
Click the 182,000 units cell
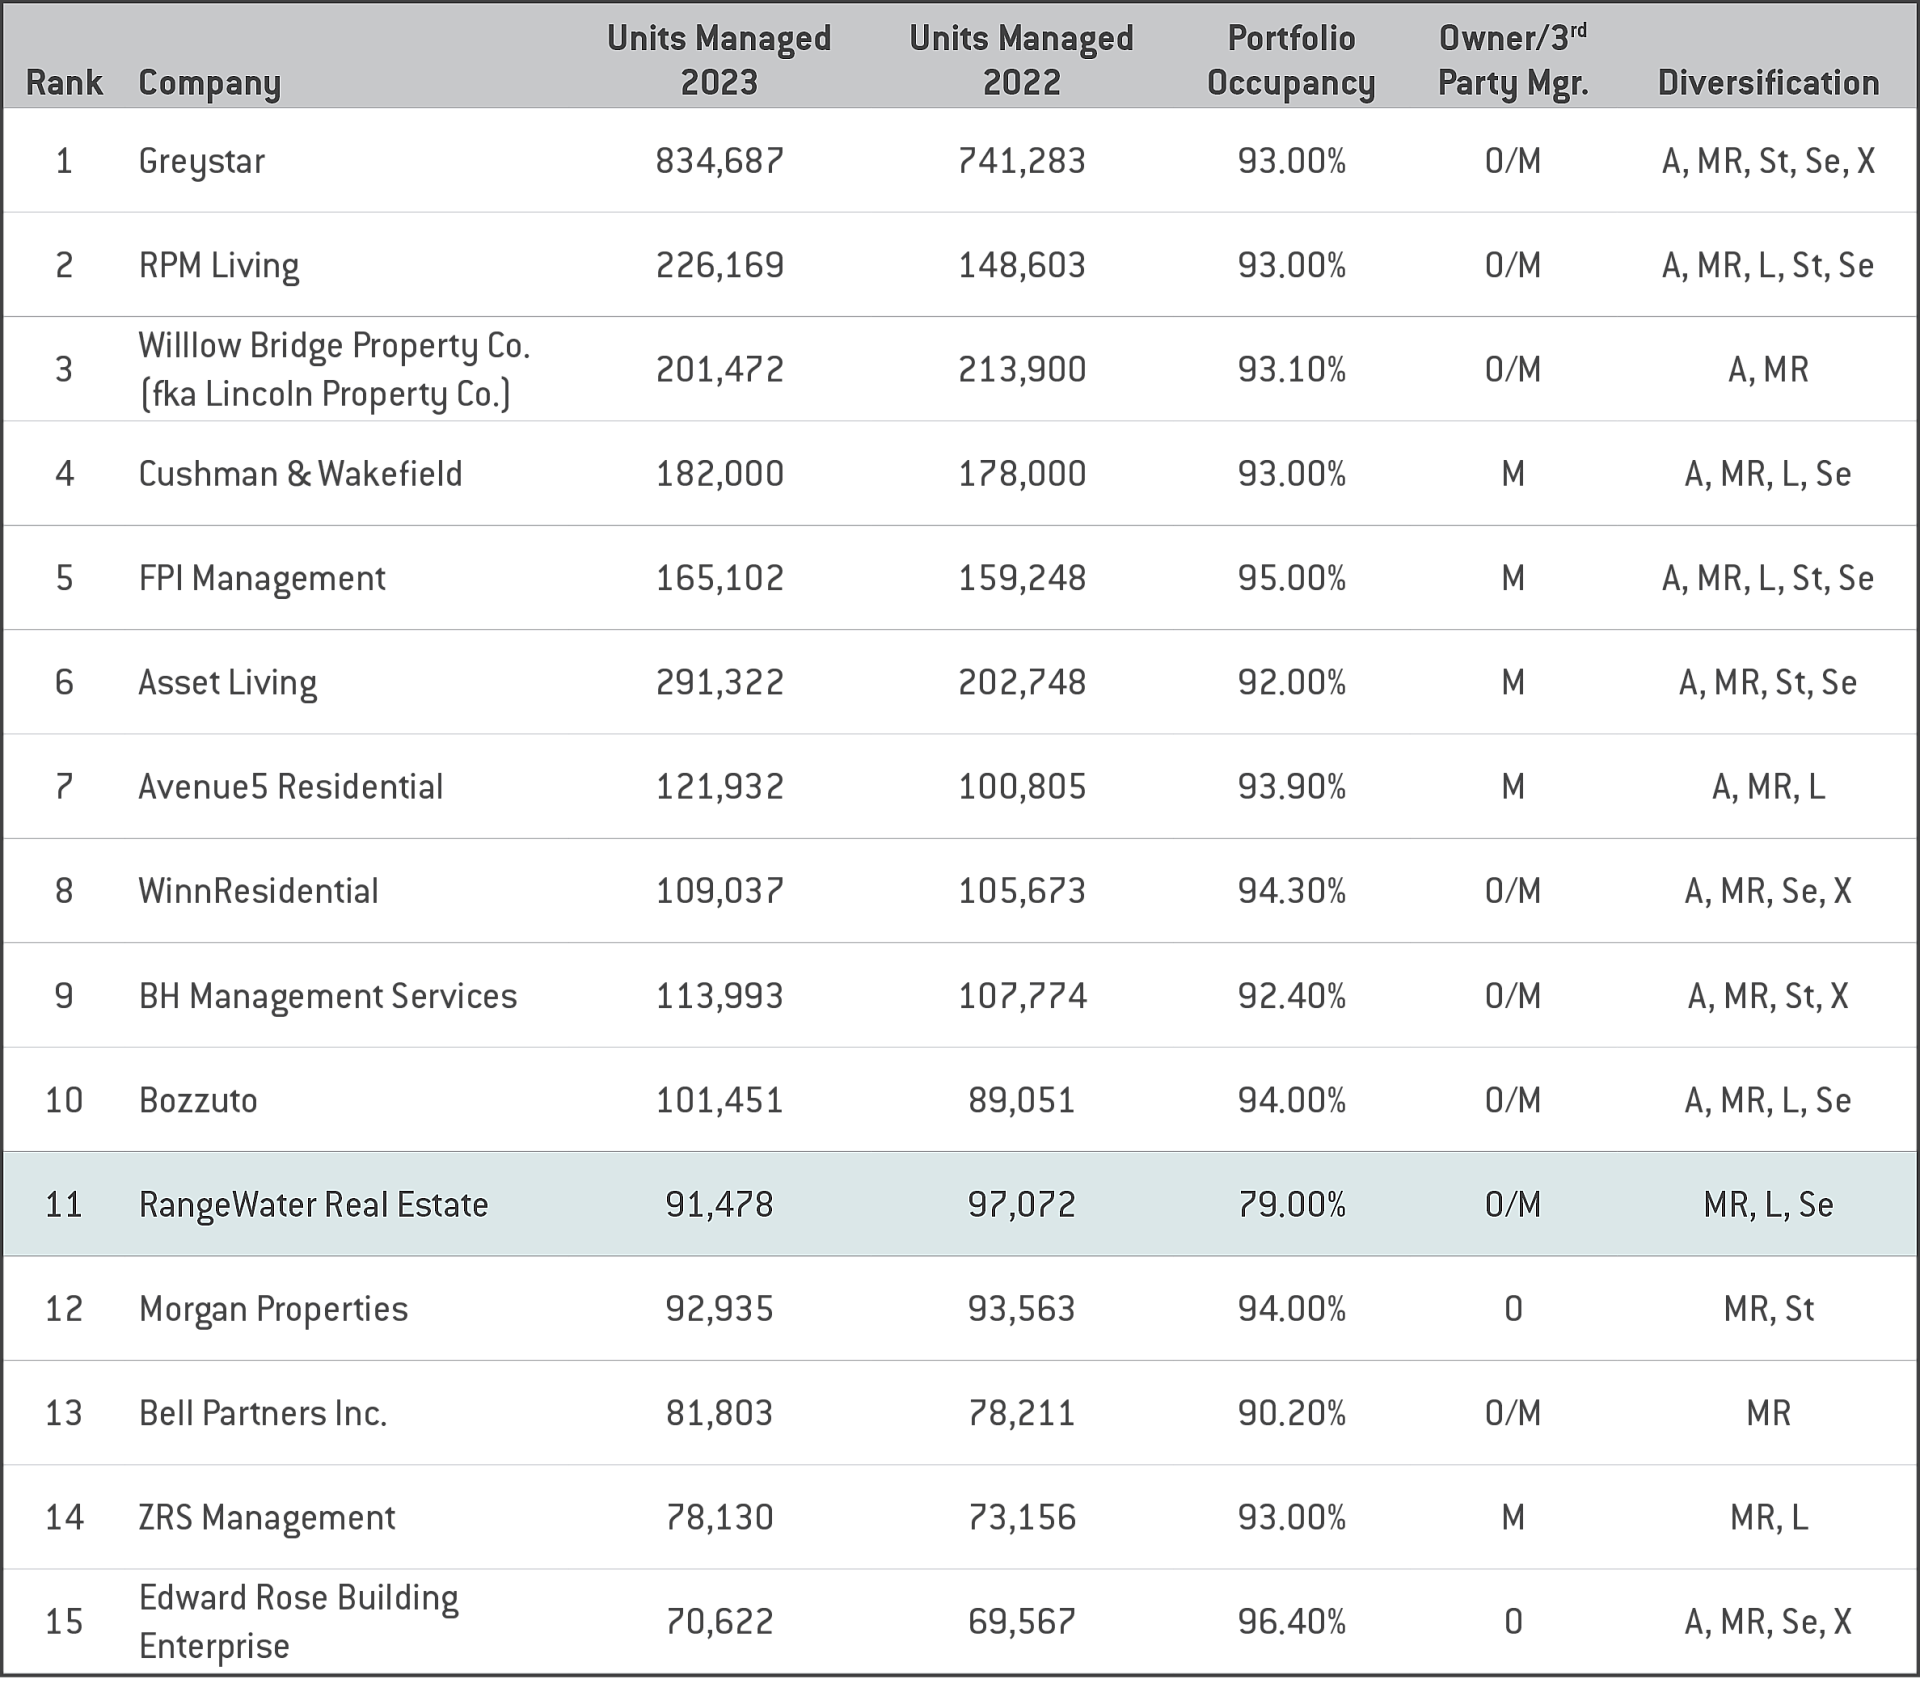[719, 474]
